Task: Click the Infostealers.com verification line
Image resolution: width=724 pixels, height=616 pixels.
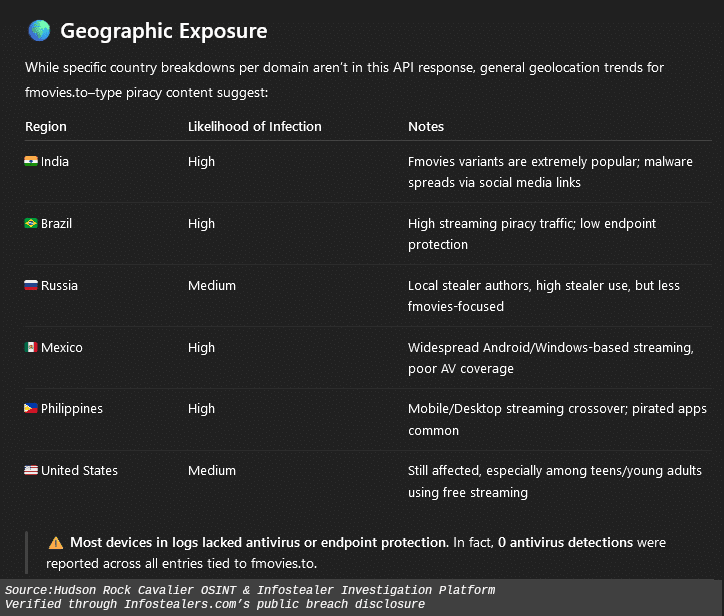Action: pyautogui.click(x=215, y=604)
